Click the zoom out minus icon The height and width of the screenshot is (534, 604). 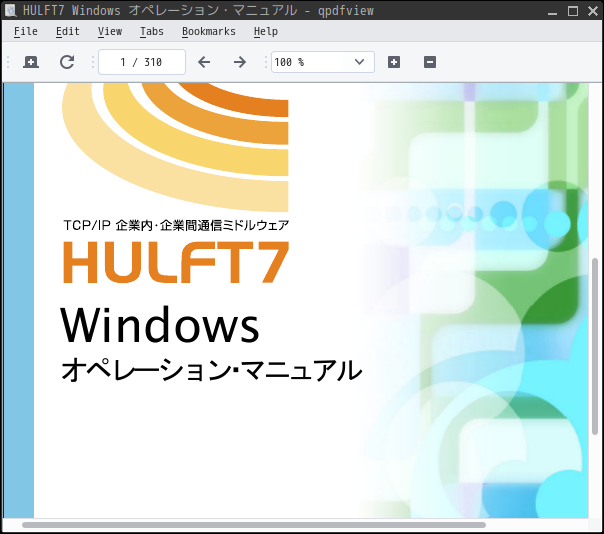[430, 62]
